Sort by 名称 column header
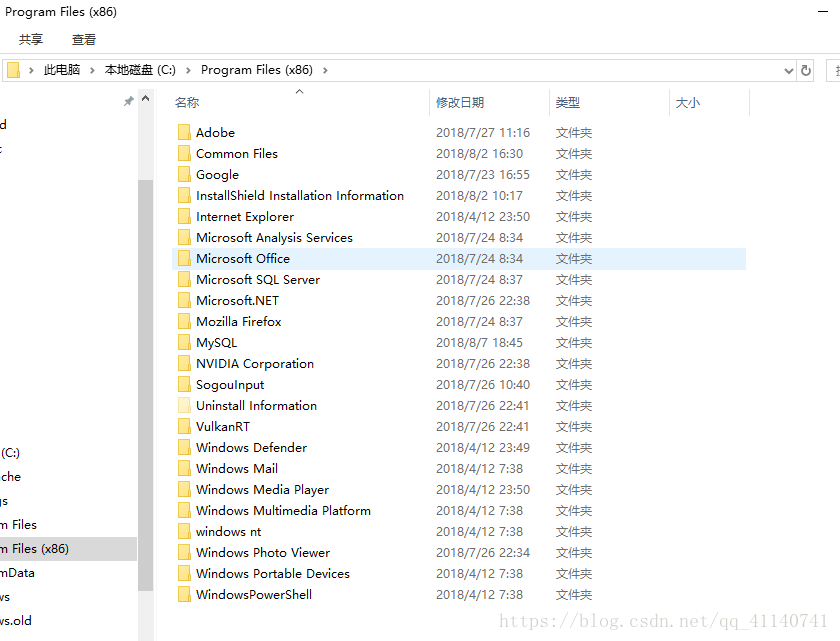Viewport: 840px width, 641px height. tap(187, 102)
